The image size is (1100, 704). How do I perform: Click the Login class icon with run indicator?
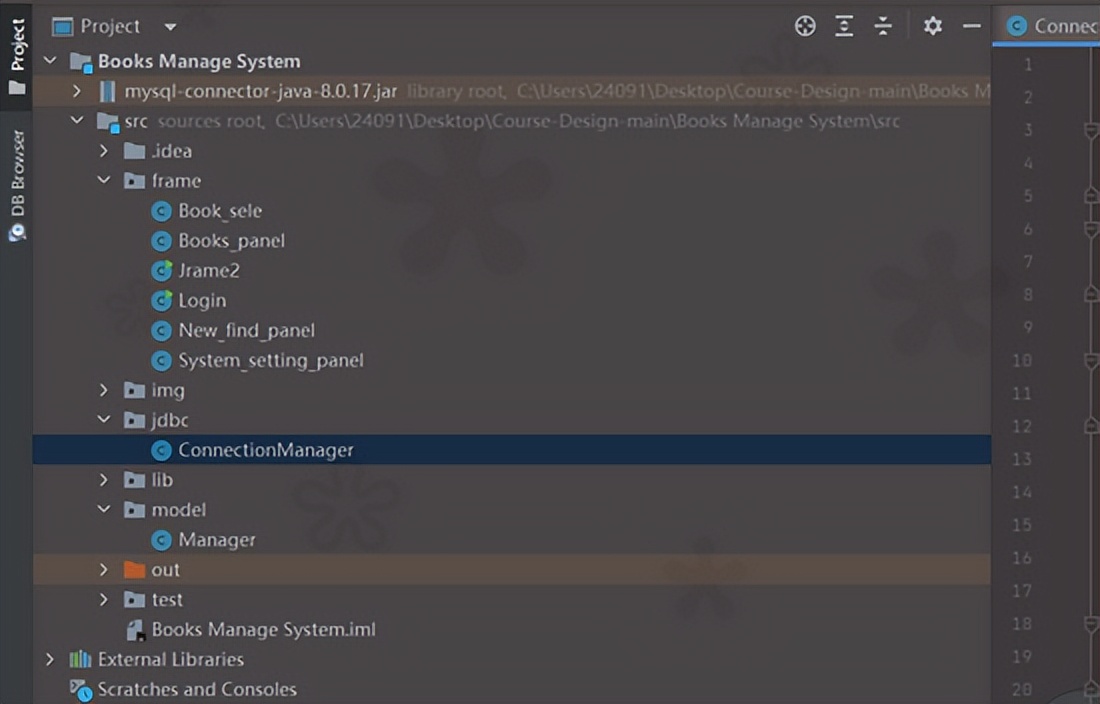(x=161, y=300)
